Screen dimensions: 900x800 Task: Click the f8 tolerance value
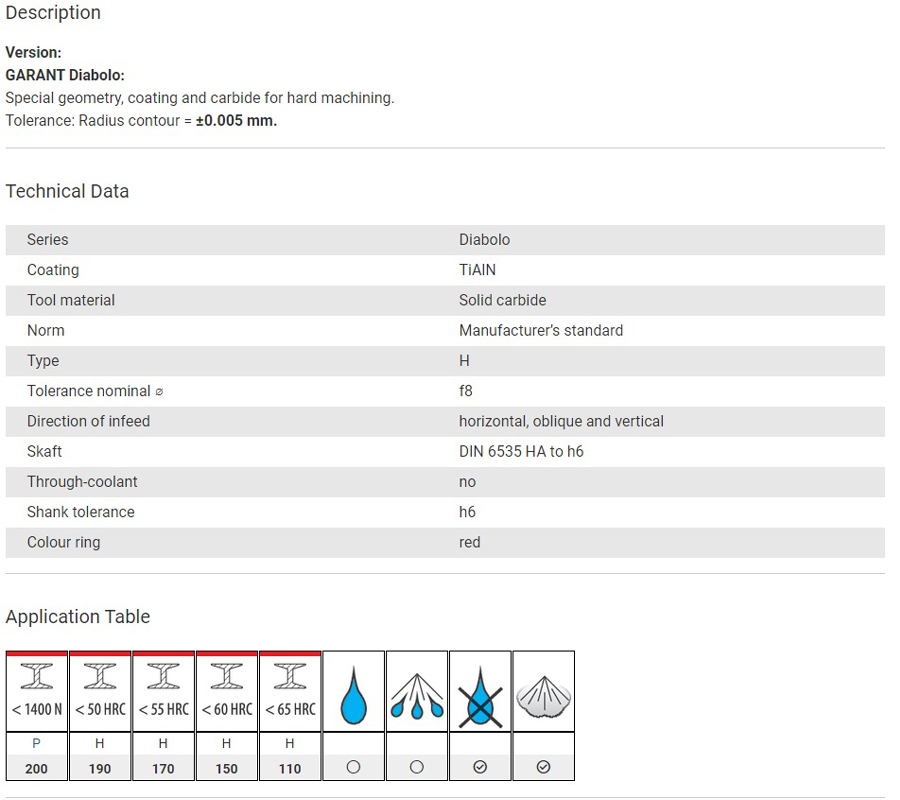[x=465, y=391]
